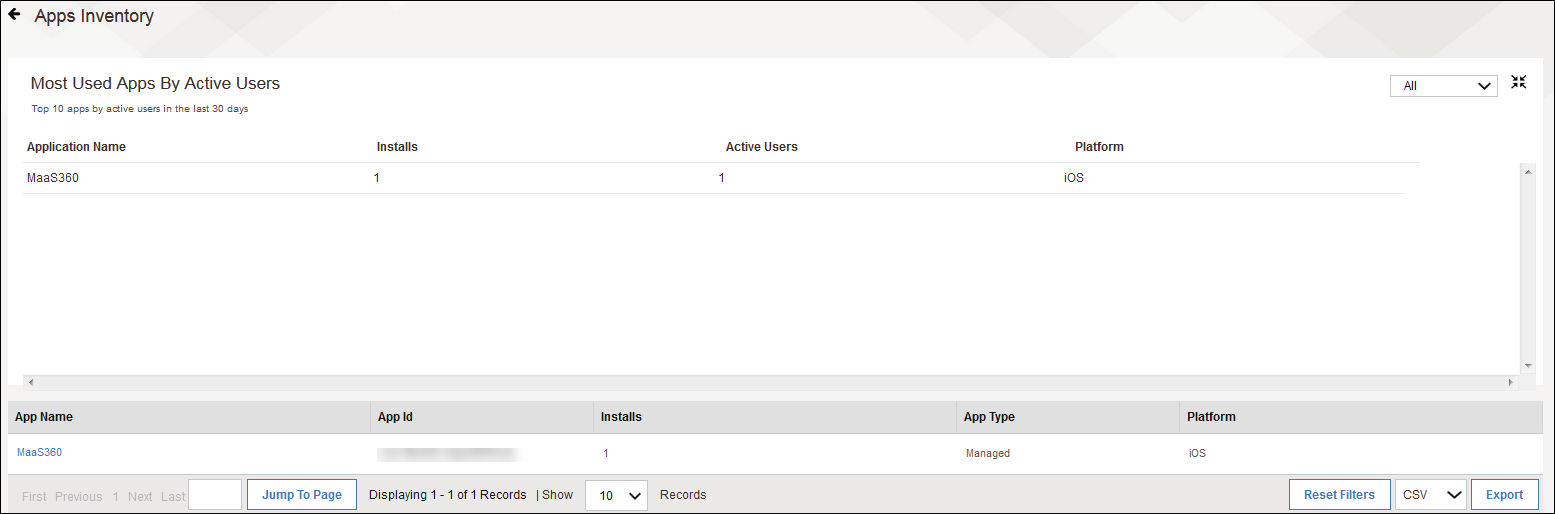Image resolution: width=1555 pixels, height=514 pixels.
Task: Open the CSV export format dropdown
Action: (1430, 495)
